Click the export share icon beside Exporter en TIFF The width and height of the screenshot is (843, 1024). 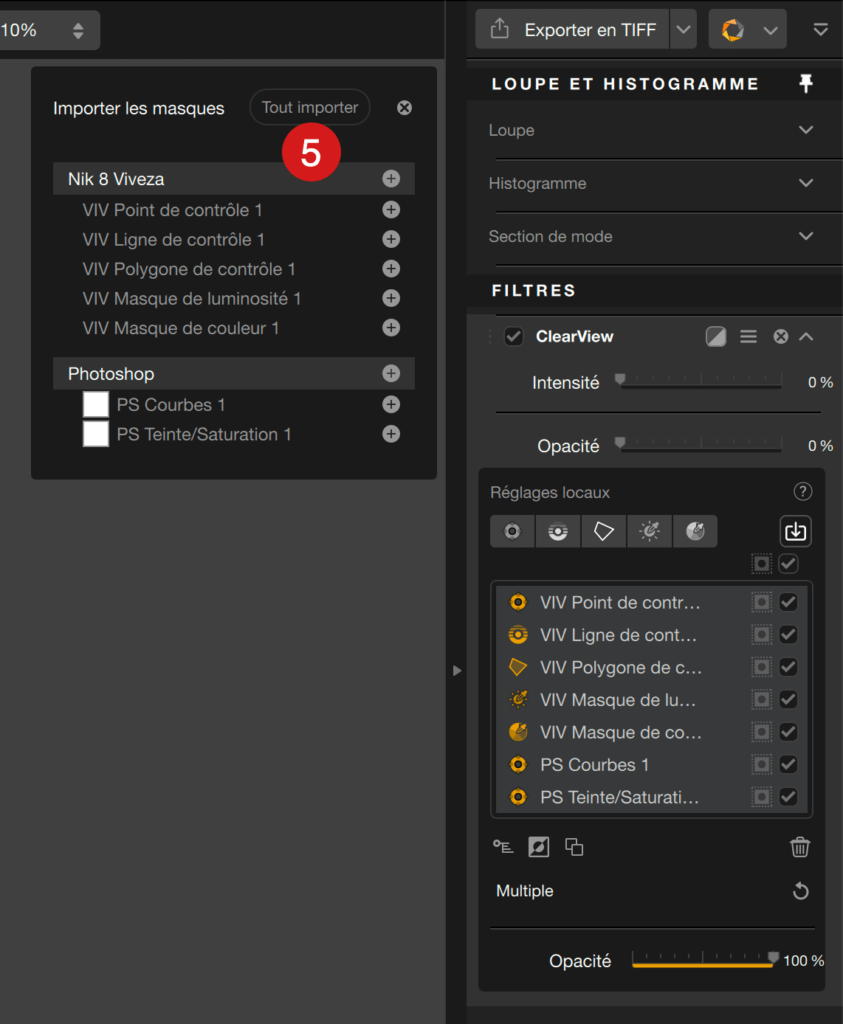click(500, 29)
